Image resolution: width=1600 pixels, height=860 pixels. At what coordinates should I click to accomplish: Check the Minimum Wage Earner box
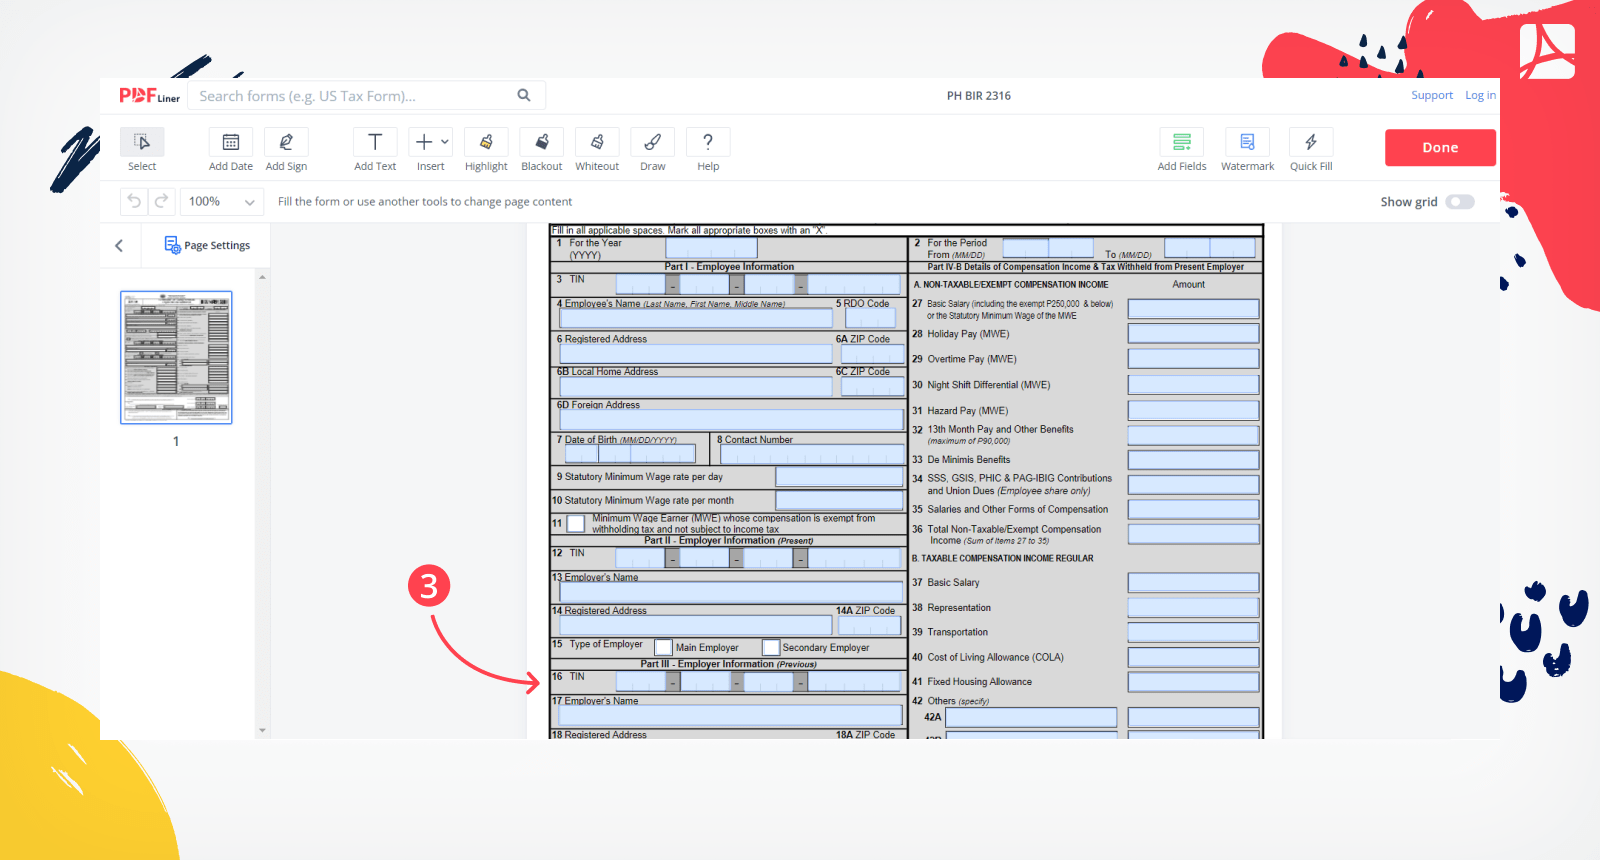pos(576,524)
